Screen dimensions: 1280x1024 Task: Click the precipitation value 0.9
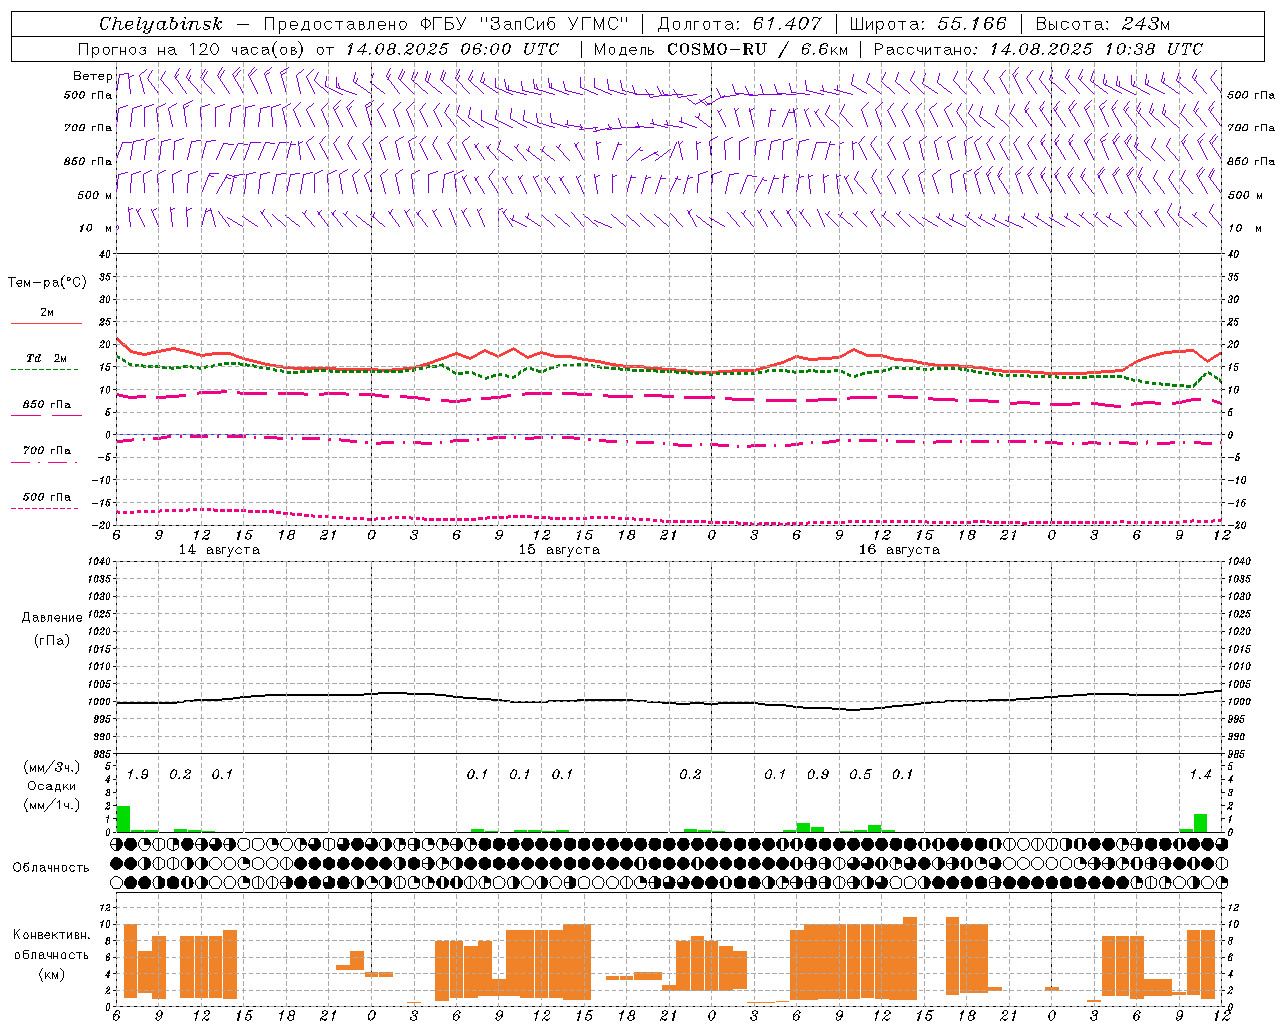coord(818,775)
